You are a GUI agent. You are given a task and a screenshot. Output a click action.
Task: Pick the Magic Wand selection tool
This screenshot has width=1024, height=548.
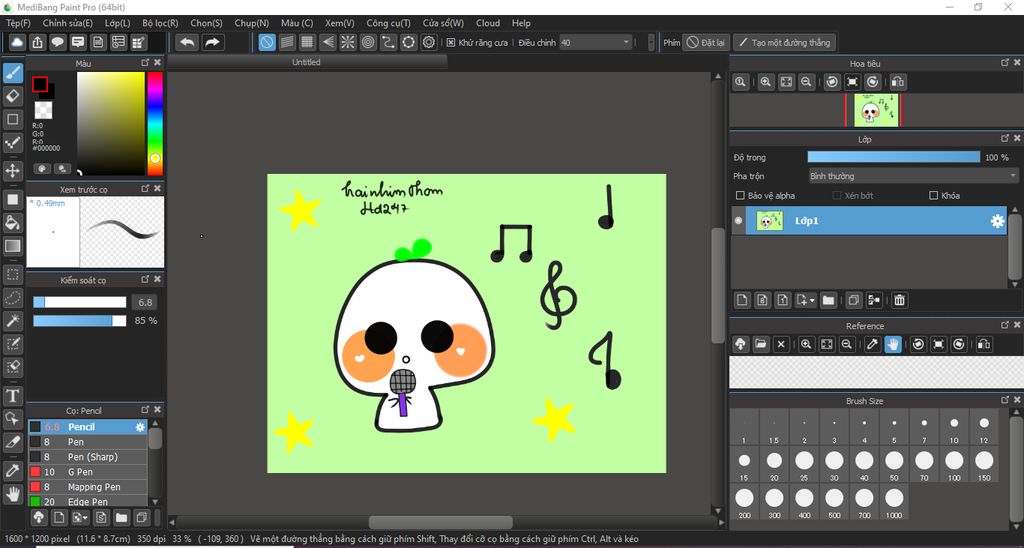pyautogui.click(x=13, y=320)
